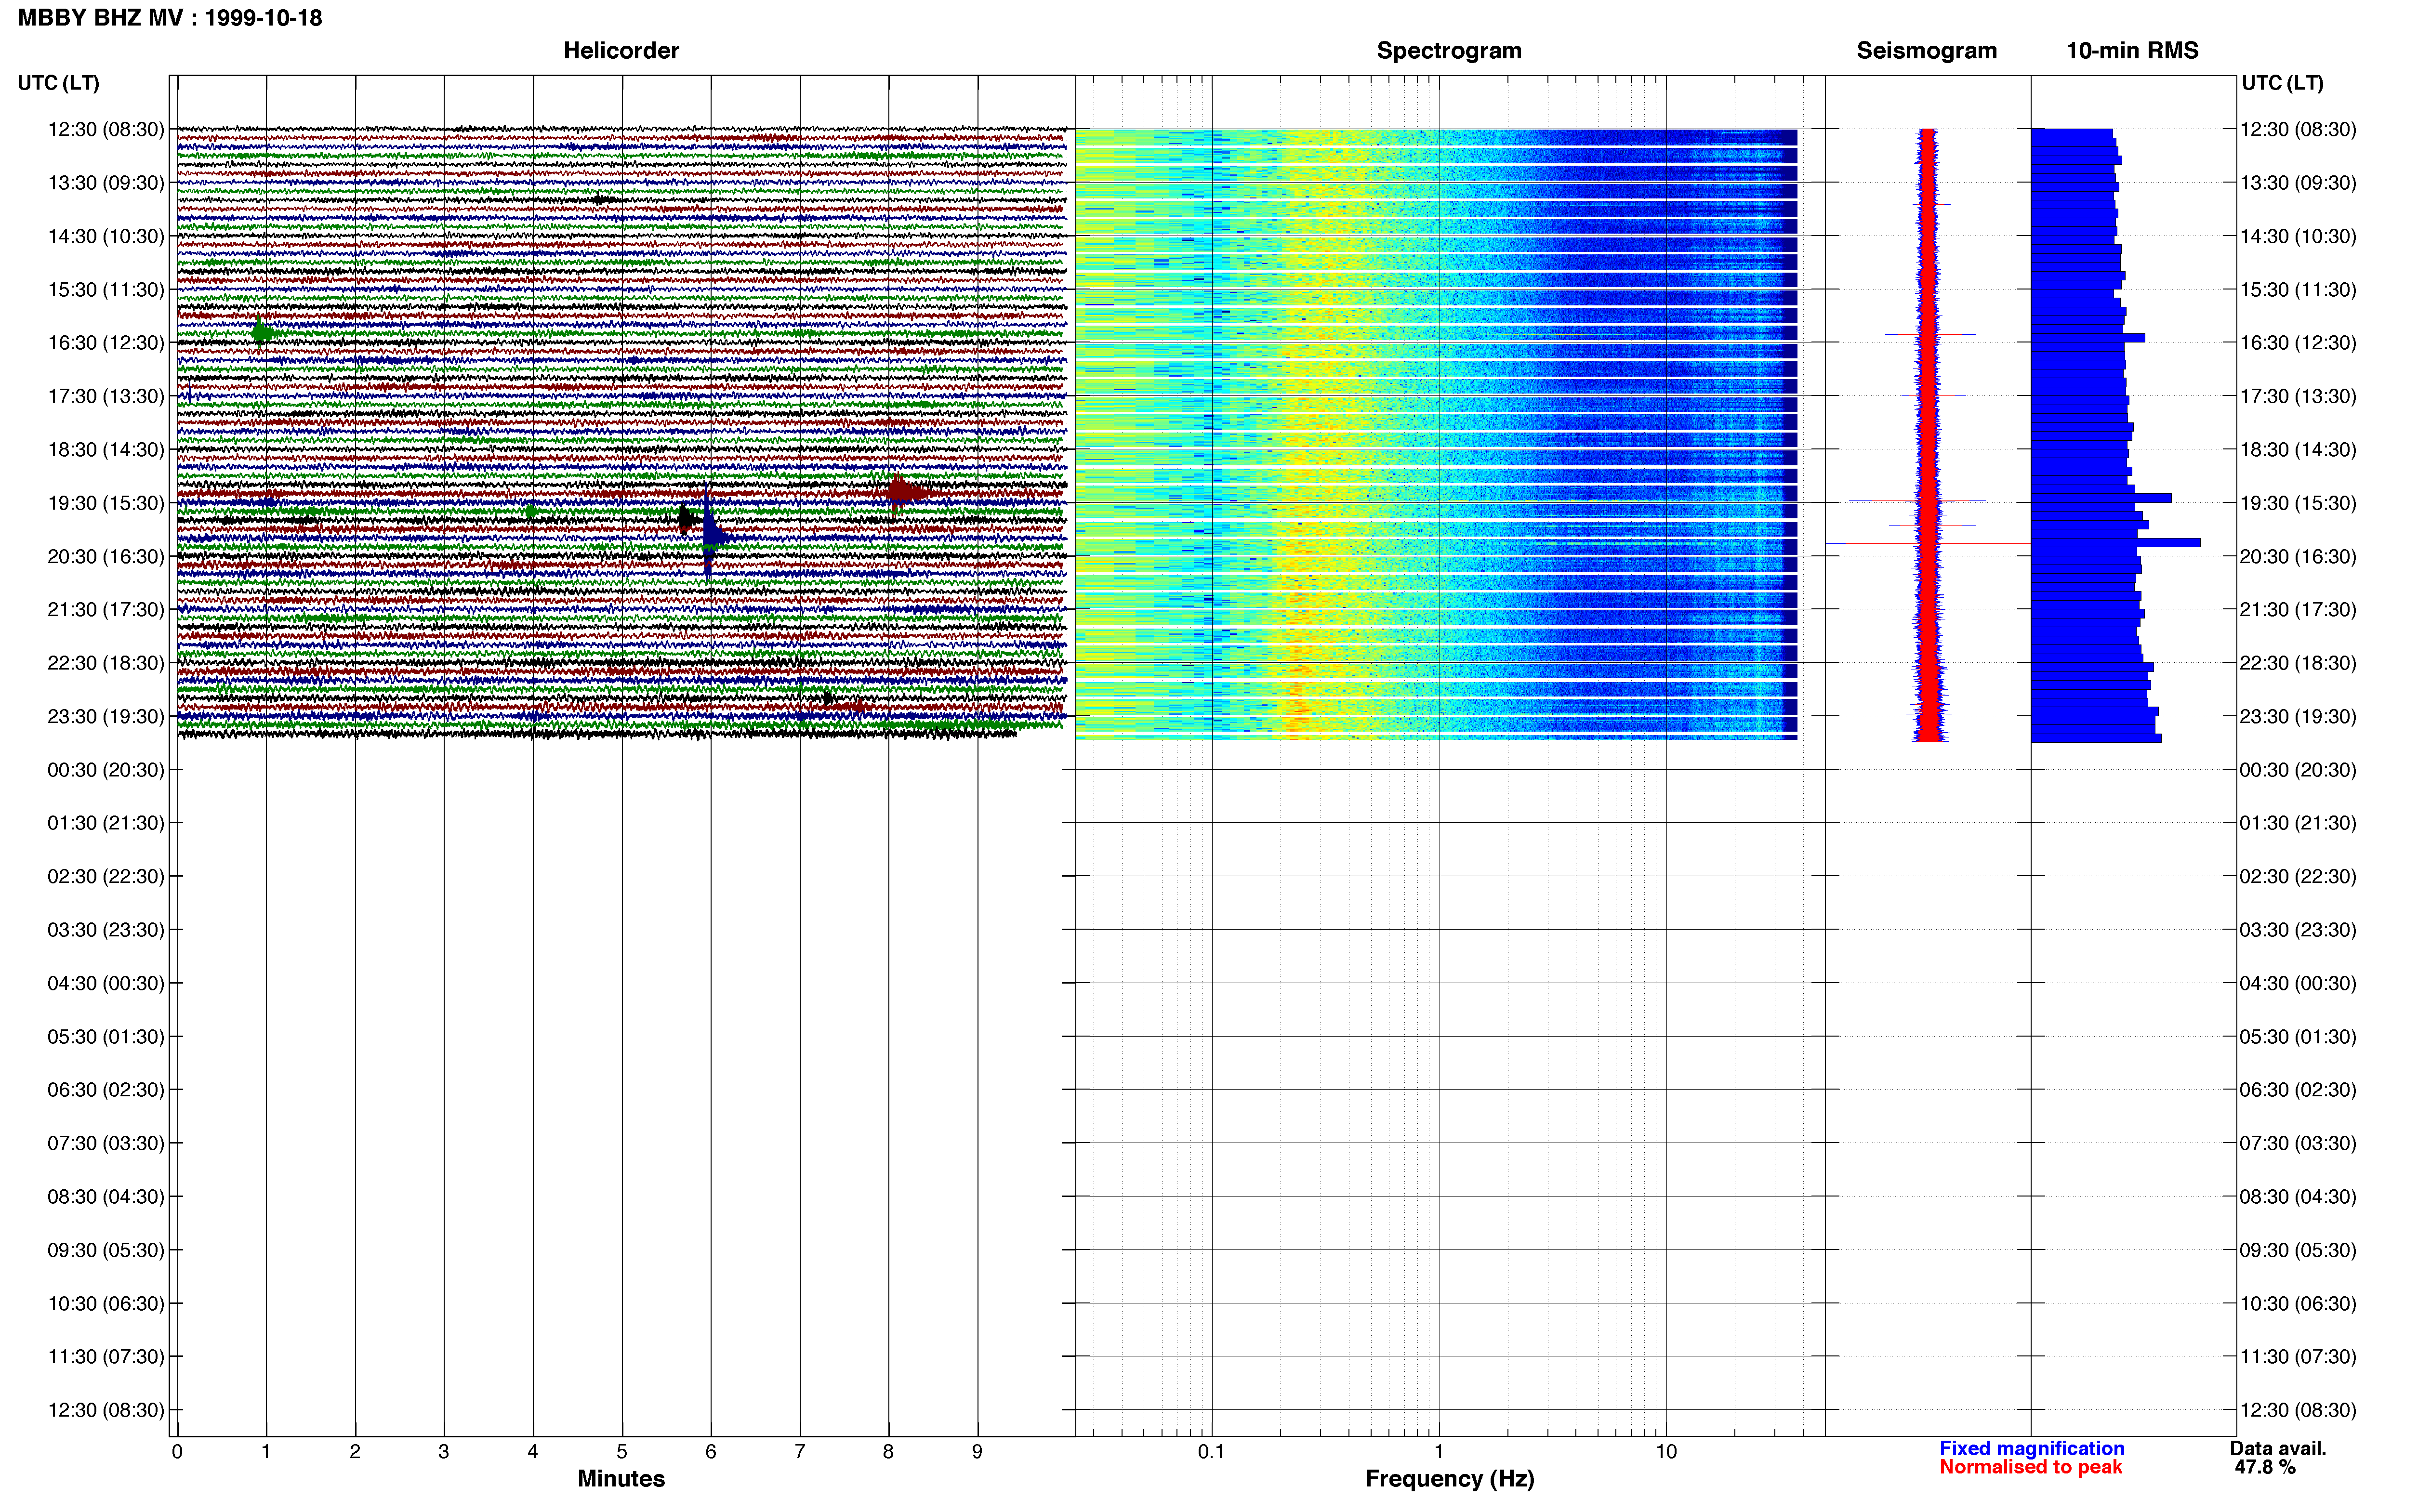This screenshot has width=2418, height=1512.
Task: Click the left 02:30 (22:30) time label
Action: pos(106,876)
